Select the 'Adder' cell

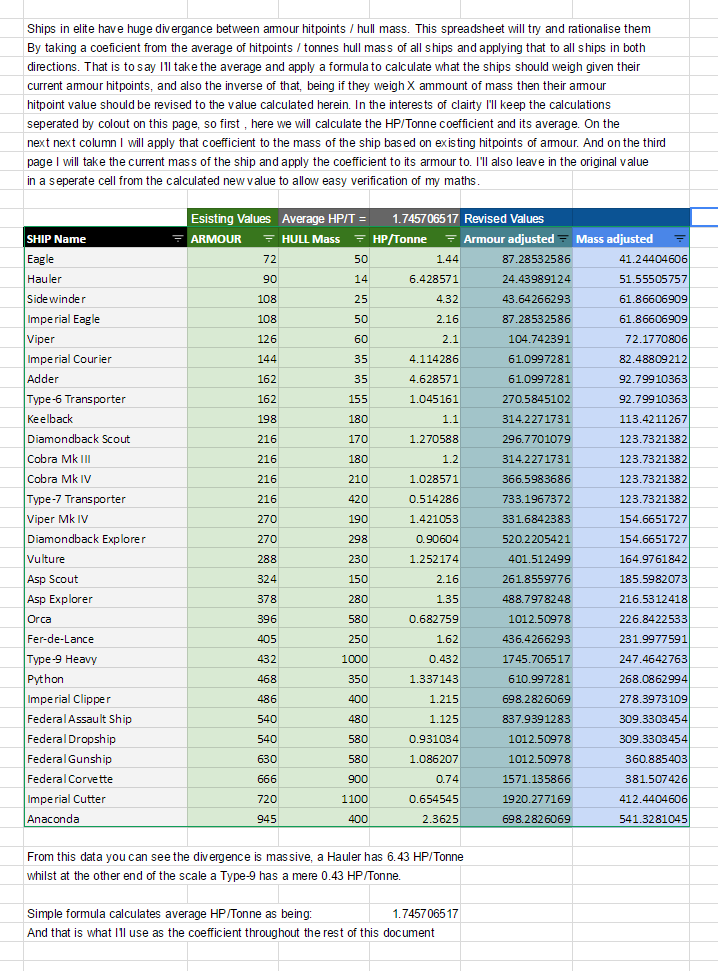[106, 379]
